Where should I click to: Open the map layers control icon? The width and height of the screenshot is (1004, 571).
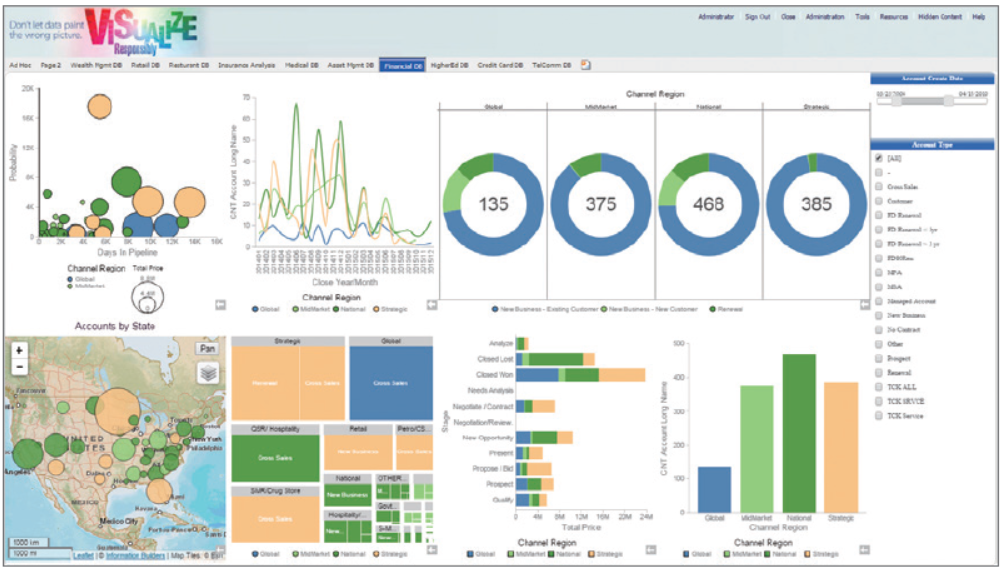207,372
